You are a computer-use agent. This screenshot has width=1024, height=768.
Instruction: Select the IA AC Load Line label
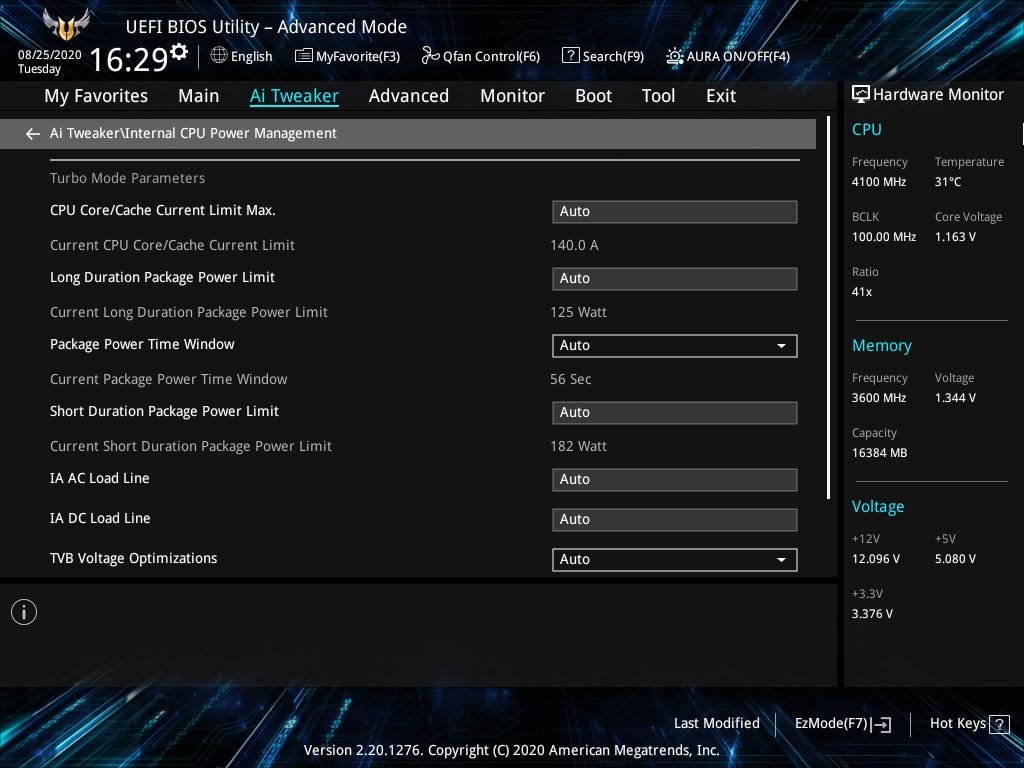(99, 478)
